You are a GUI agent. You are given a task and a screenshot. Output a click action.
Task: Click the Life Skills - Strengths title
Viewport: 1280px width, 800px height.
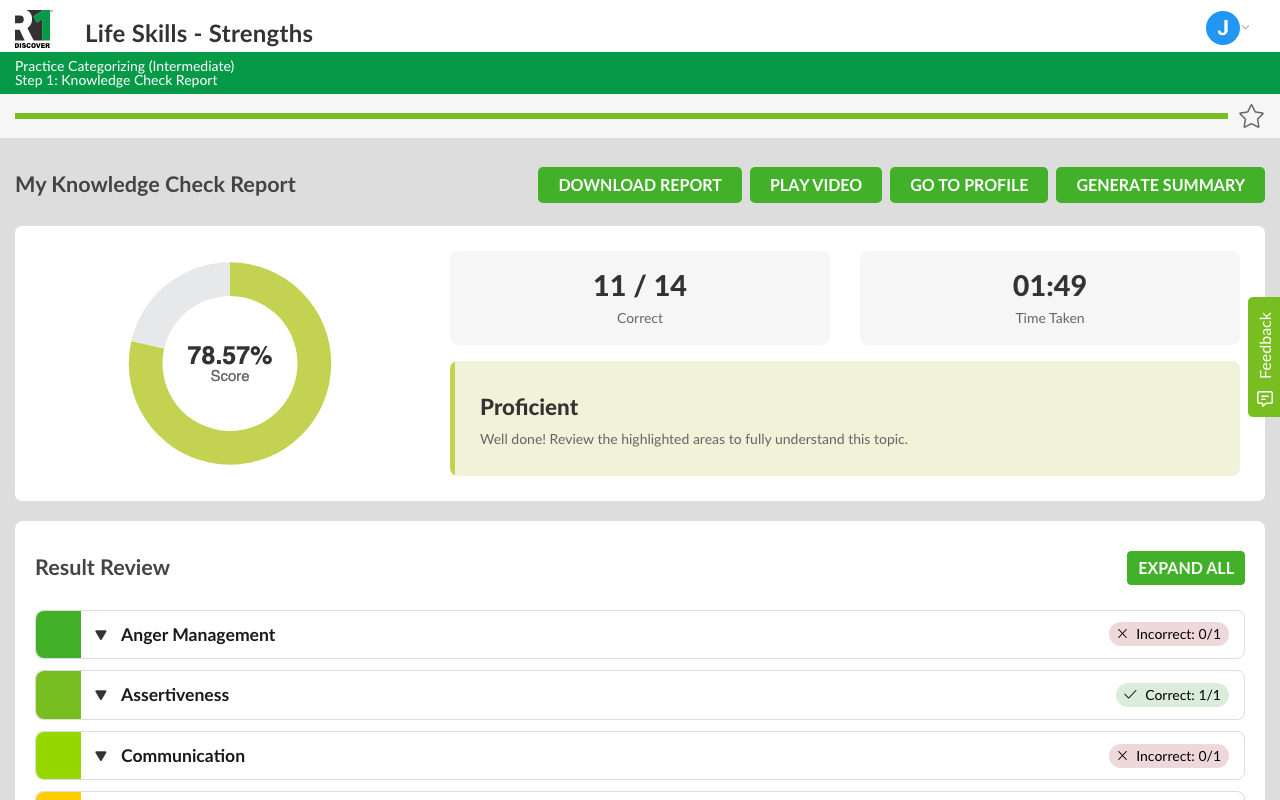199,33
